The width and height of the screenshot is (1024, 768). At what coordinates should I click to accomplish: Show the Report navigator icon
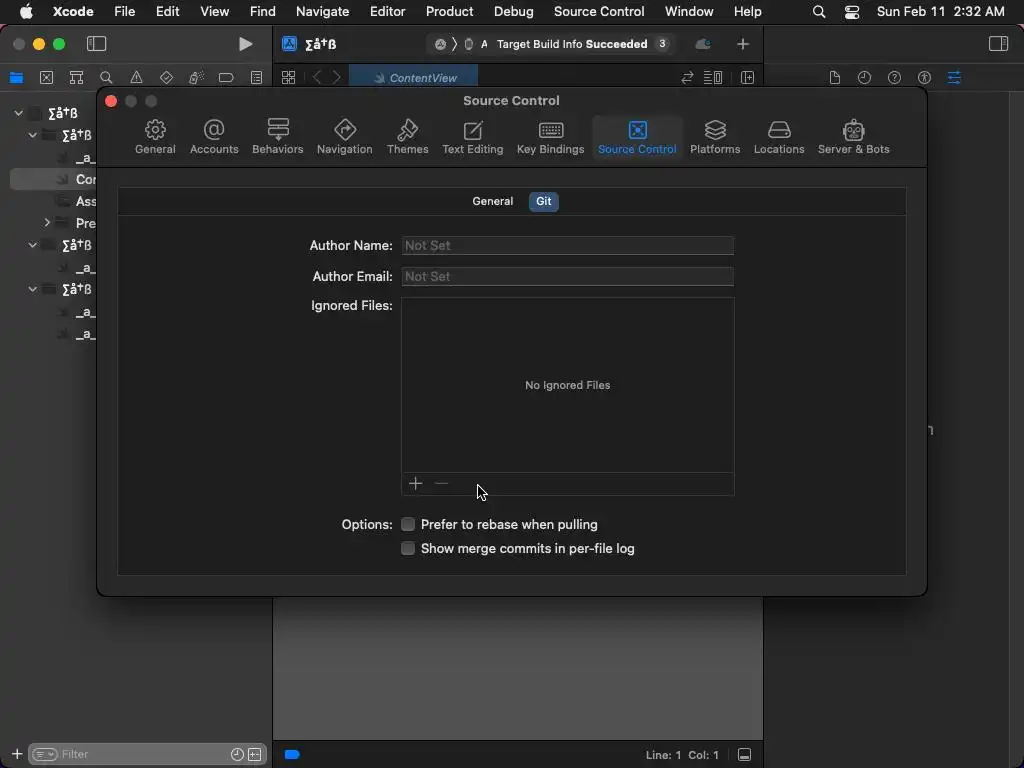[x=257, y=78]
